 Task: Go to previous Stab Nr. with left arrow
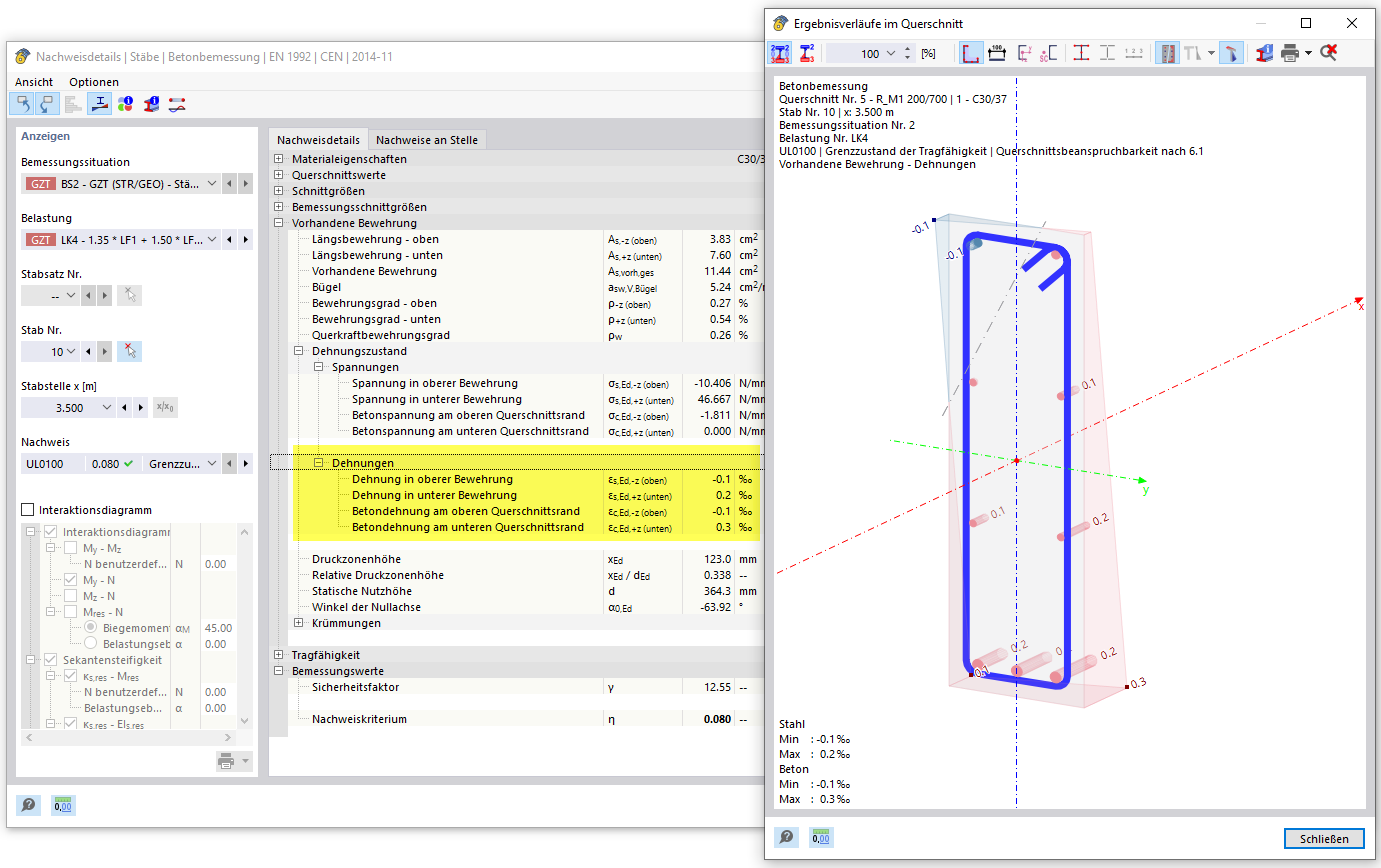point(87,352)
